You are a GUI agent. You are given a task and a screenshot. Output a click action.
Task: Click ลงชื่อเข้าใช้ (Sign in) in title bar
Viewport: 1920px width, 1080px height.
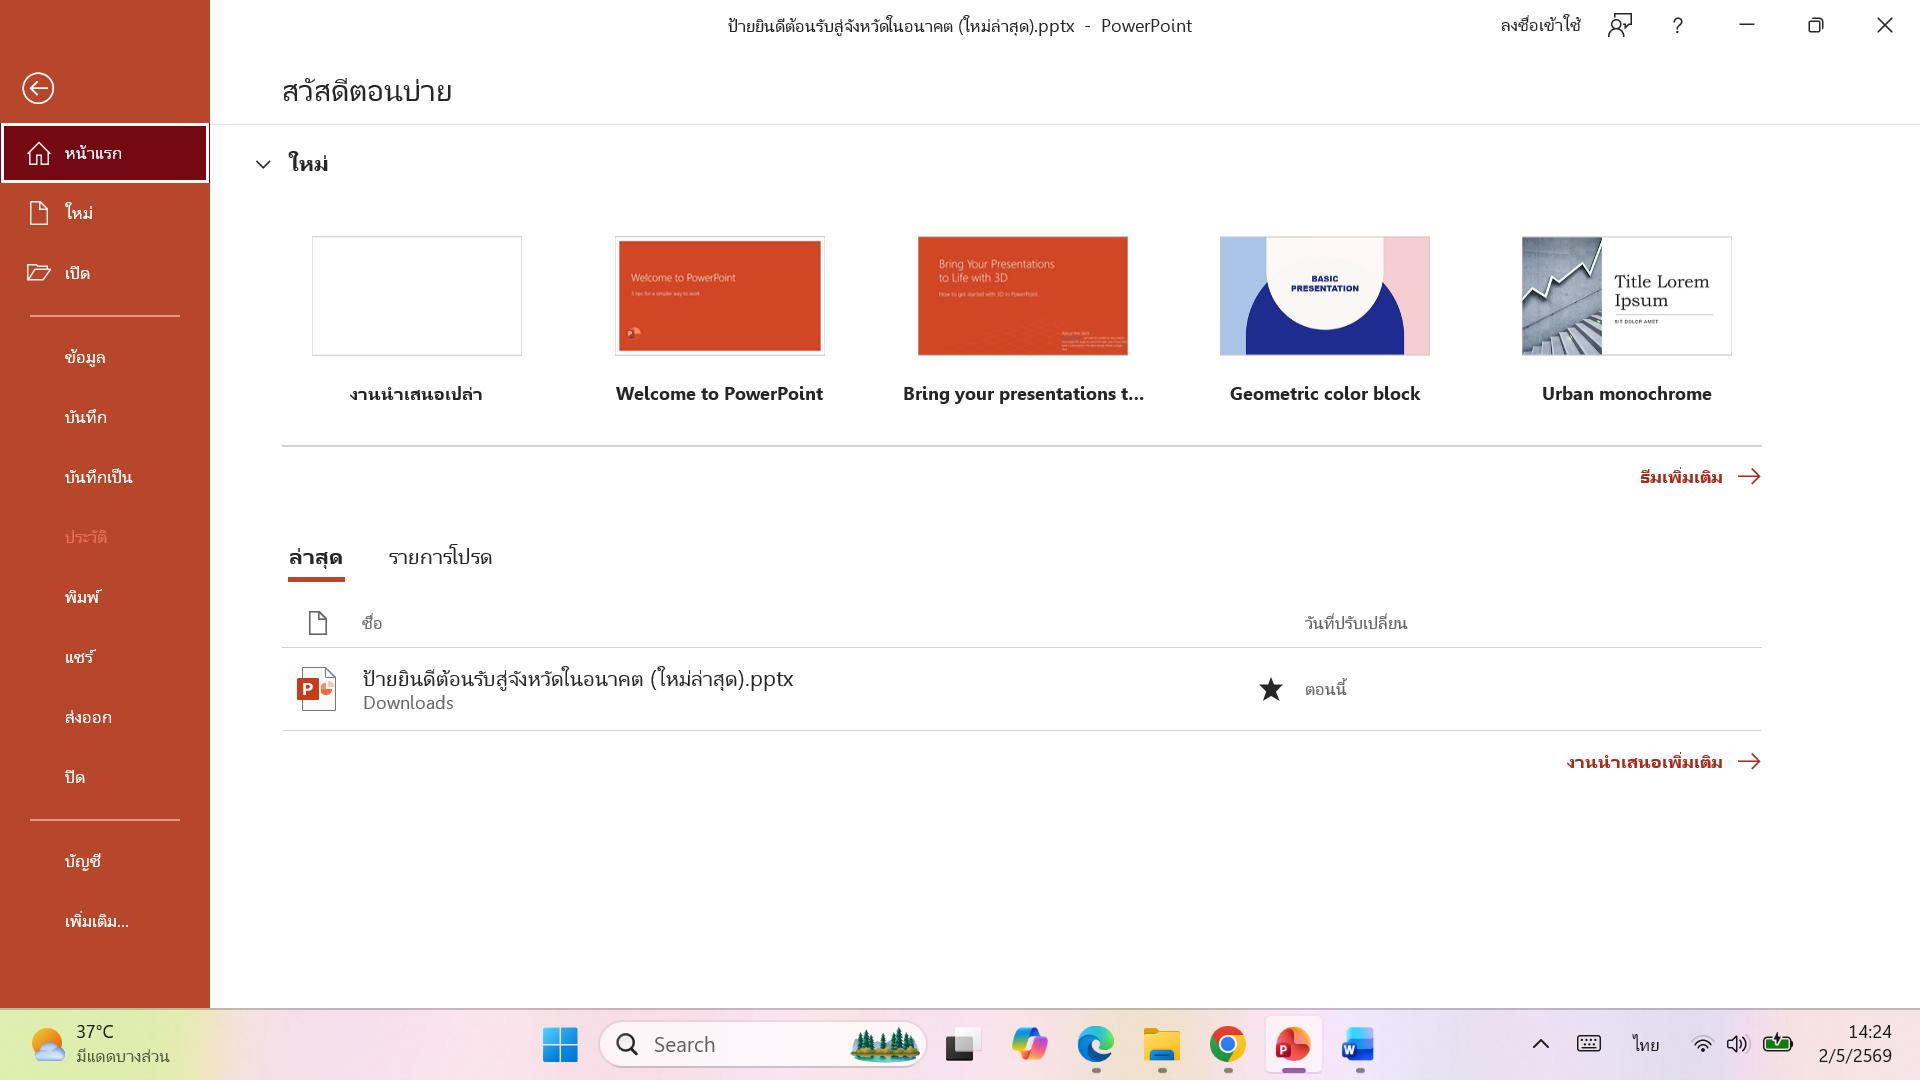[1540, 26]
